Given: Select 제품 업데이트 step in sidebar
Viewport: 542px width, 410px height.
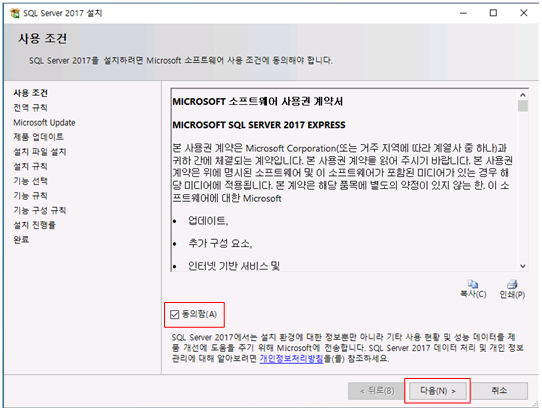Looking at the screenshot, I should tap(38, 137).
